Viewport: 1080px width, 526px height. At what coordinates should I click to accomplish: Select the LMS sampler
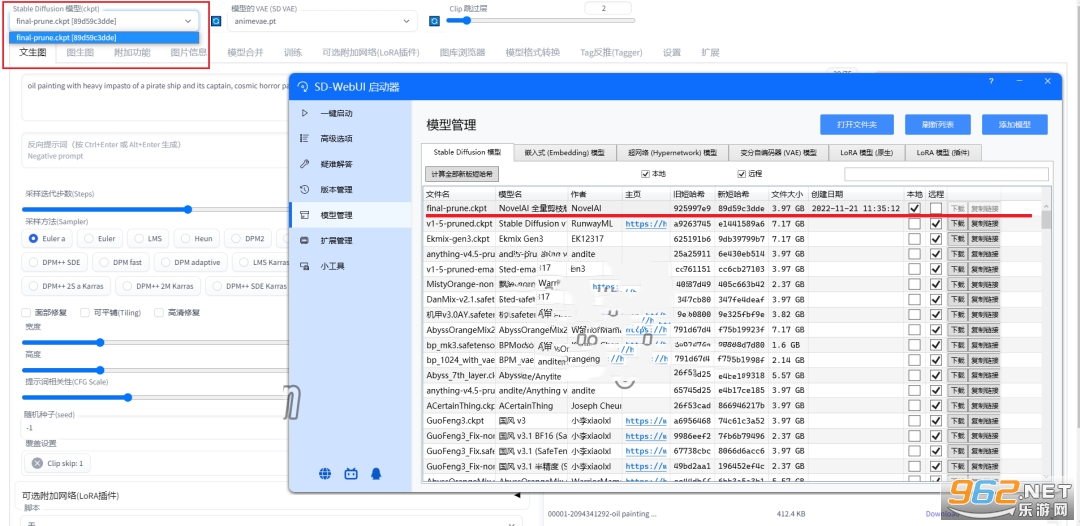pyautogui.click(x=147, y=239)
